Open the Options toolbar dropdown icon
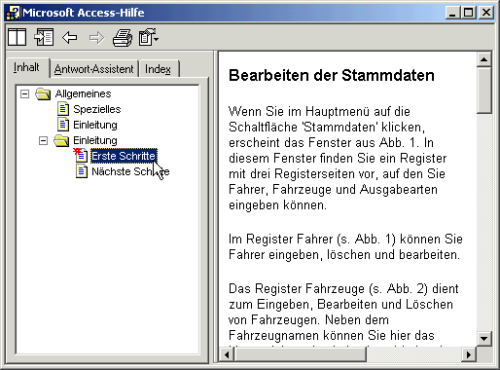500x370 pixels. click(149, 37)
